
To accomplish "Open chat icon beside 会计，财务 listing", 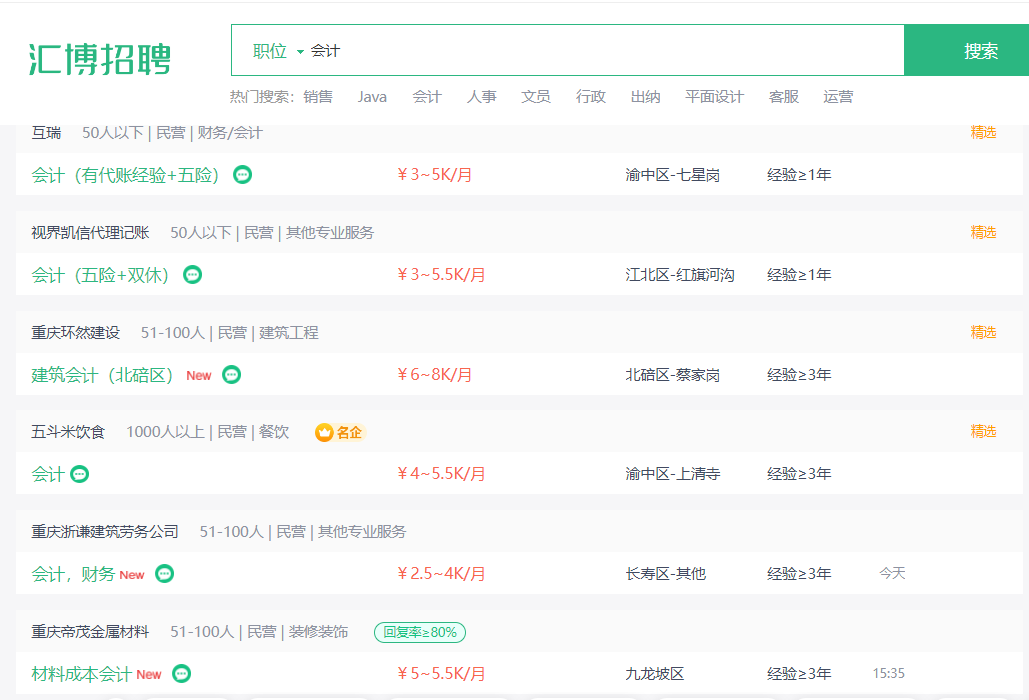I will pos(165,573).
